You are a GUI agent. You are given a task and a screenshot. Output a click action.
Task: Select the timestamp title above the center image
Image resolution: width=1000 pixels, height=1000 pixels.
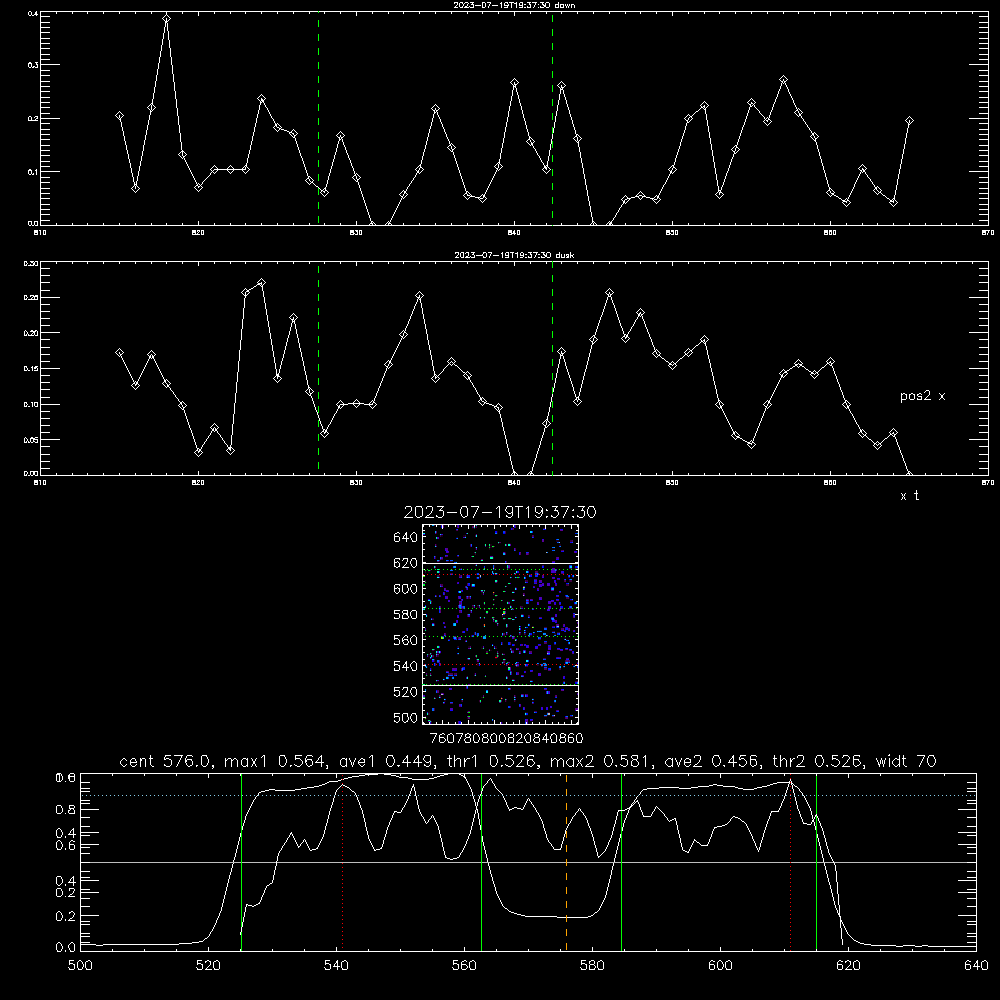pyautogui.click(x=500, y=512)
